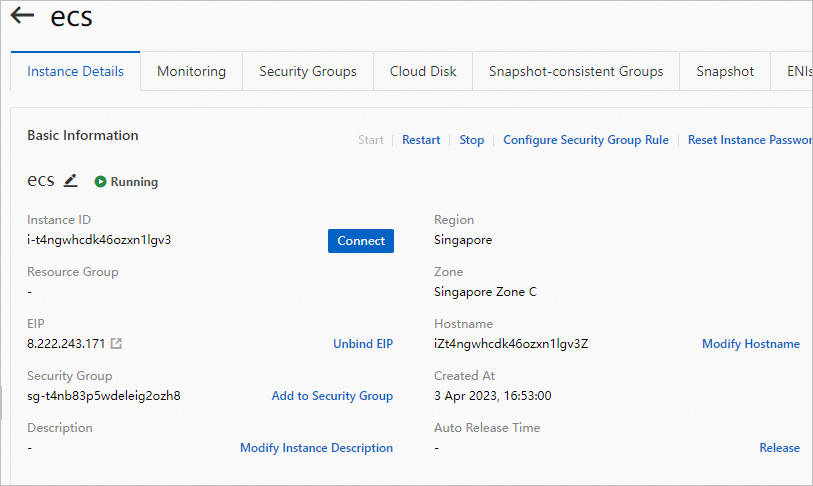Click Release next to Auto Release Time
Image resolution: width=813 pixels, height=486 pixels.
779,448
